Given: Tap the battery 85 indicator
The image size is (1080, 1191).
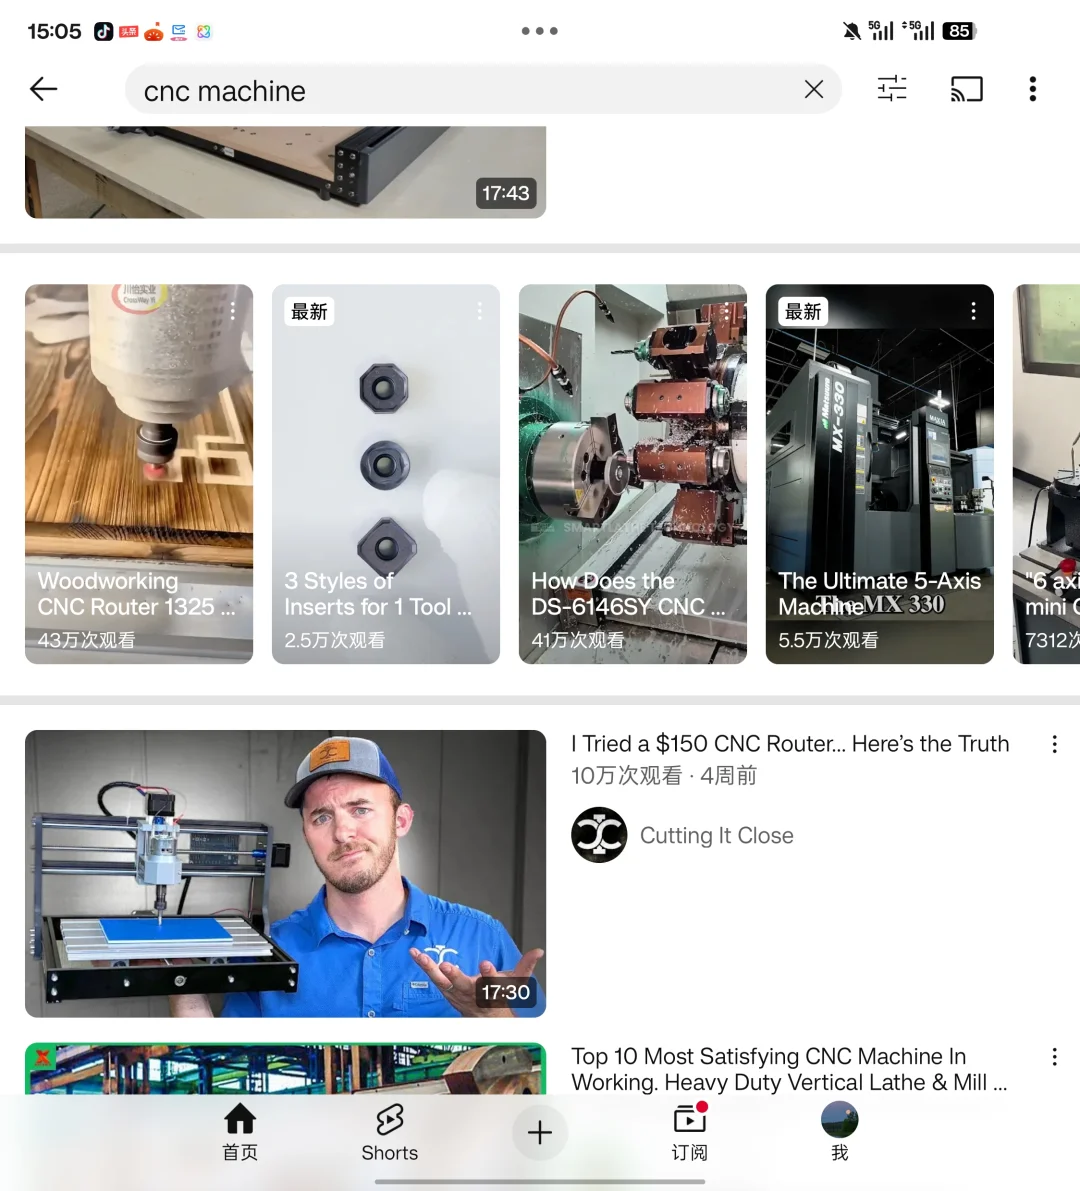Looking at the screenshot, I should (x=959, y=31).
